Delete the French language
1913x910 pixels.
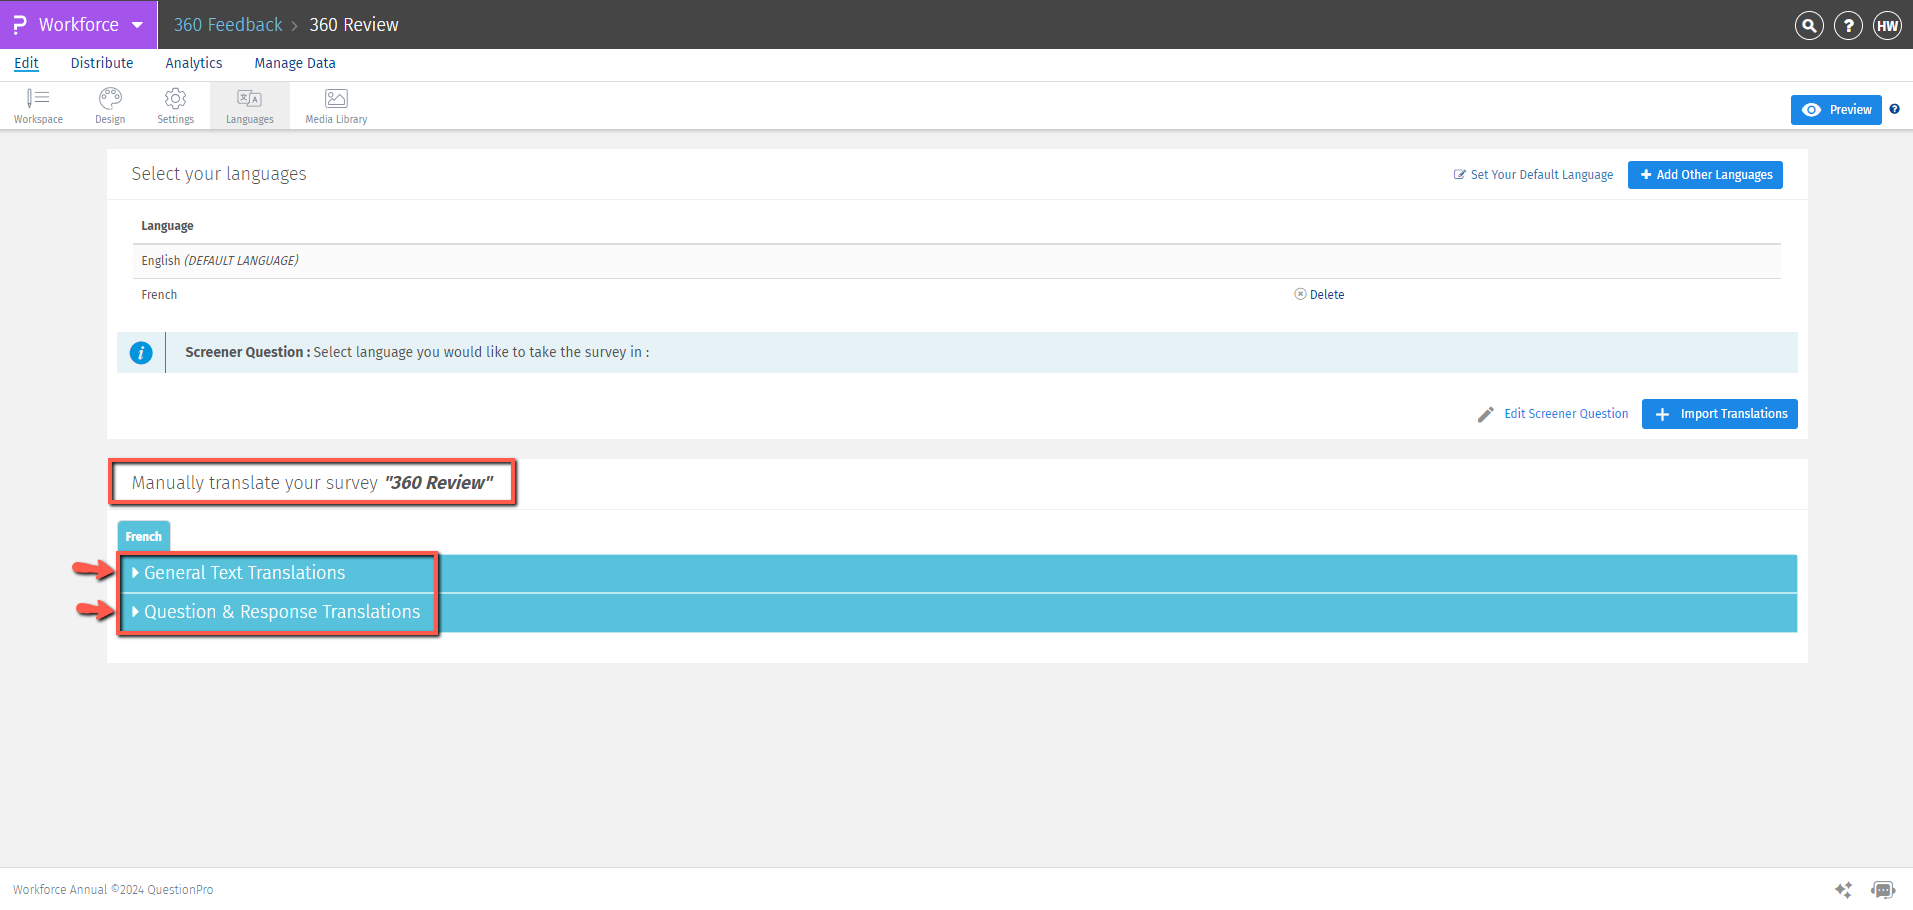pyautogui.click(x=1319, y=295)
